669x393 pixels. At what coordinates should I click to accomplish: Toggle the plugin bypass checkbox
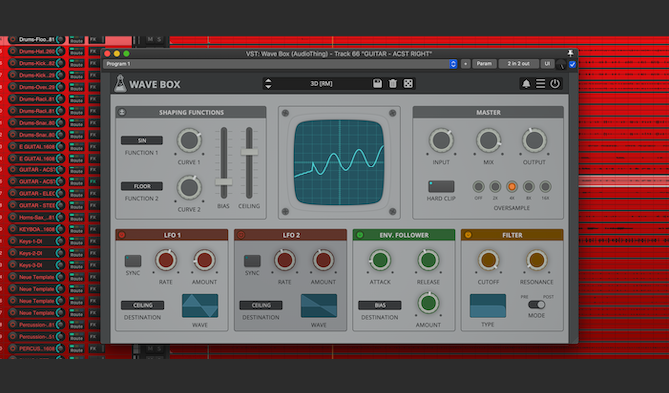[572, 64]
